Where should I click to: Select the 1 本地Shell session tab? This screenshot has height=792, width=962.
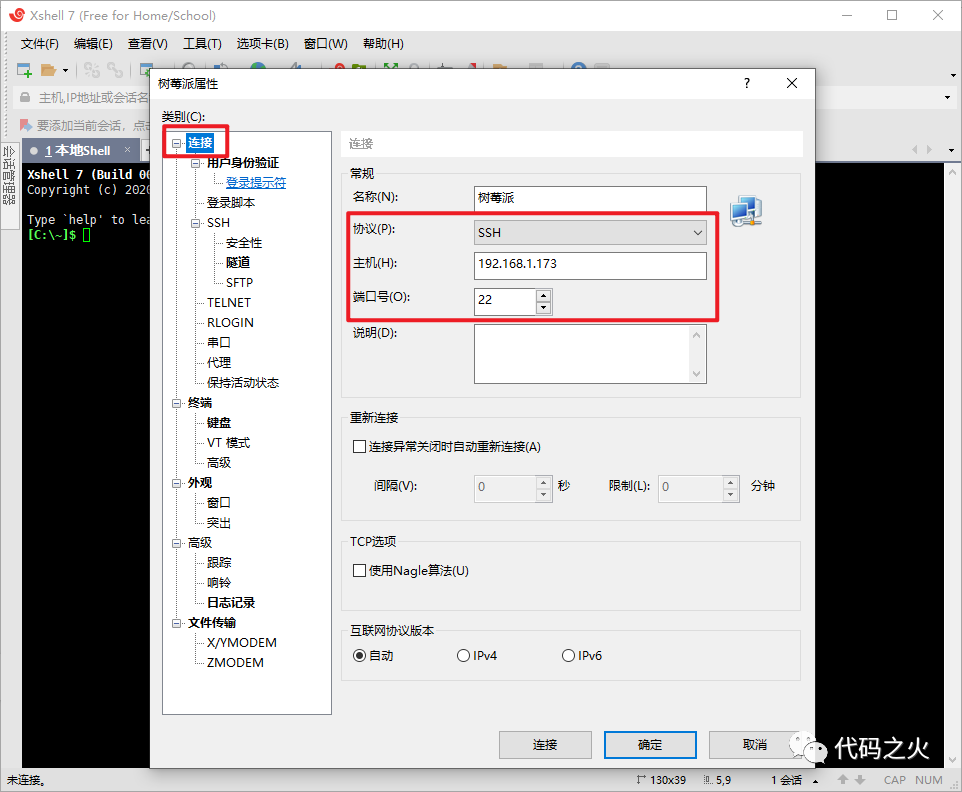(78, 150)
